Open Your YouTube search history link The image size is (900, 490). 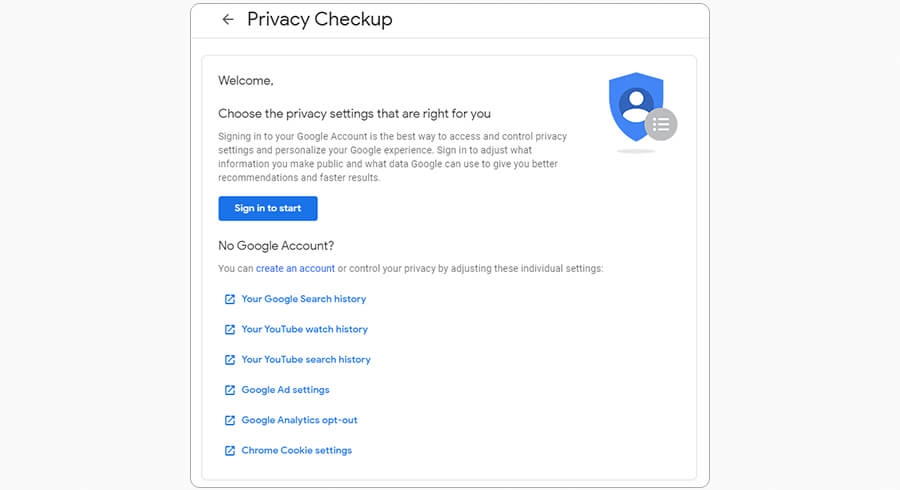tap(306, 359)
